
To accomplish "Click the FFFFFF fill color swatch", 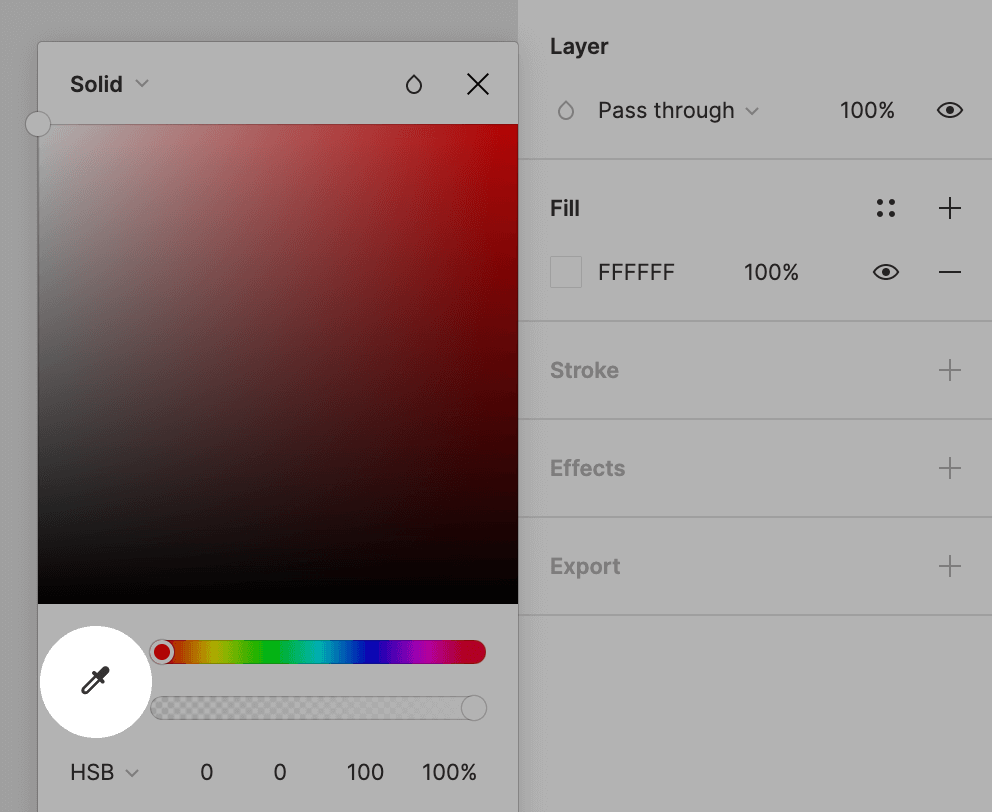I will (x=566, y=272).
